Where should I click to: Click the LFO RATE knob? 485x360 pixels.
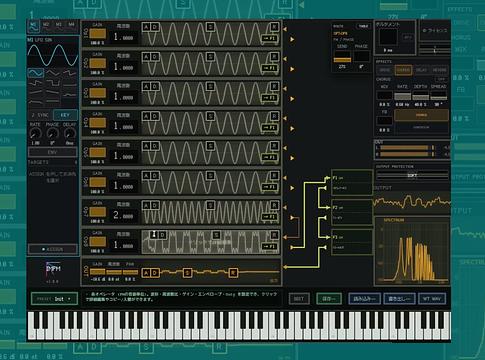[x=35, y=134]
